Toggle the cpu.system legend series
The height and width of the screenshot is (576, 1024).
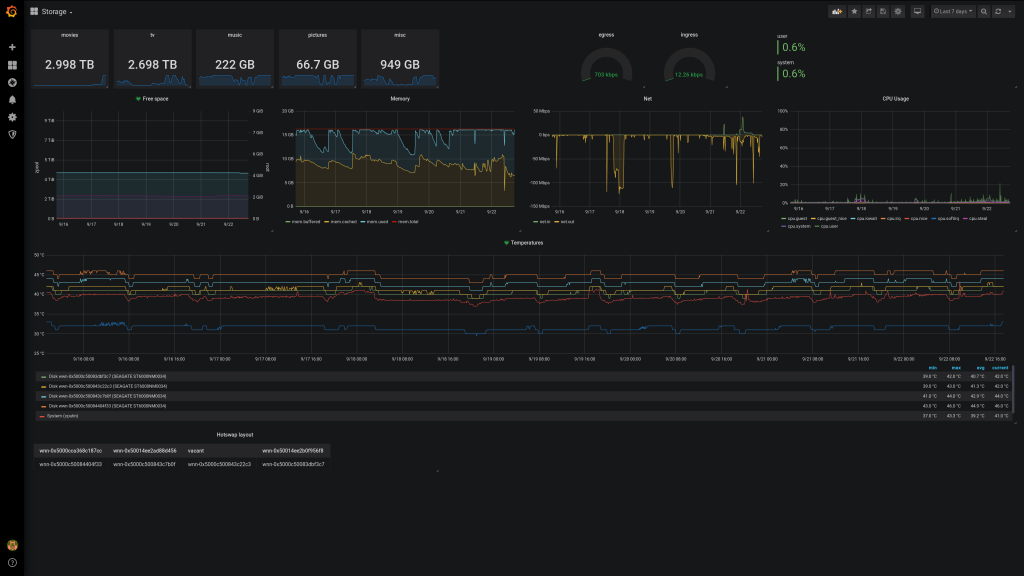(x=796, y=227)
